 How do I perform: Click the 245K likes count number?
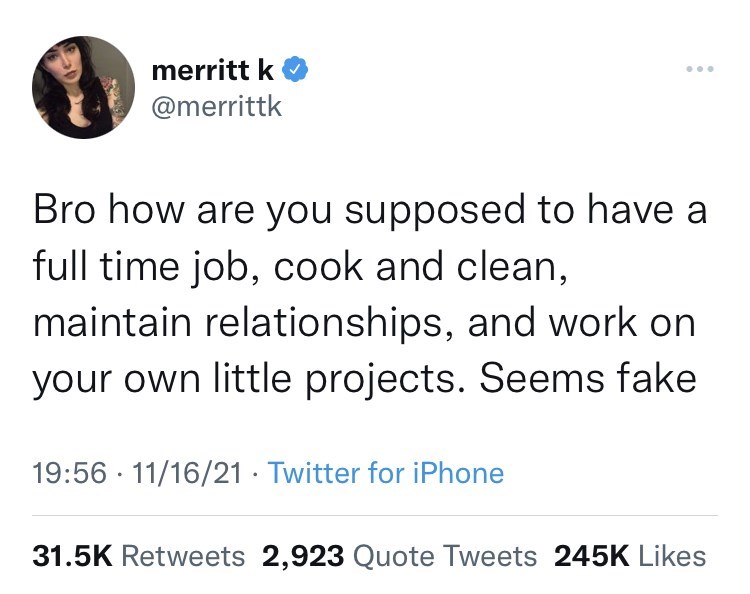(590, 556)
